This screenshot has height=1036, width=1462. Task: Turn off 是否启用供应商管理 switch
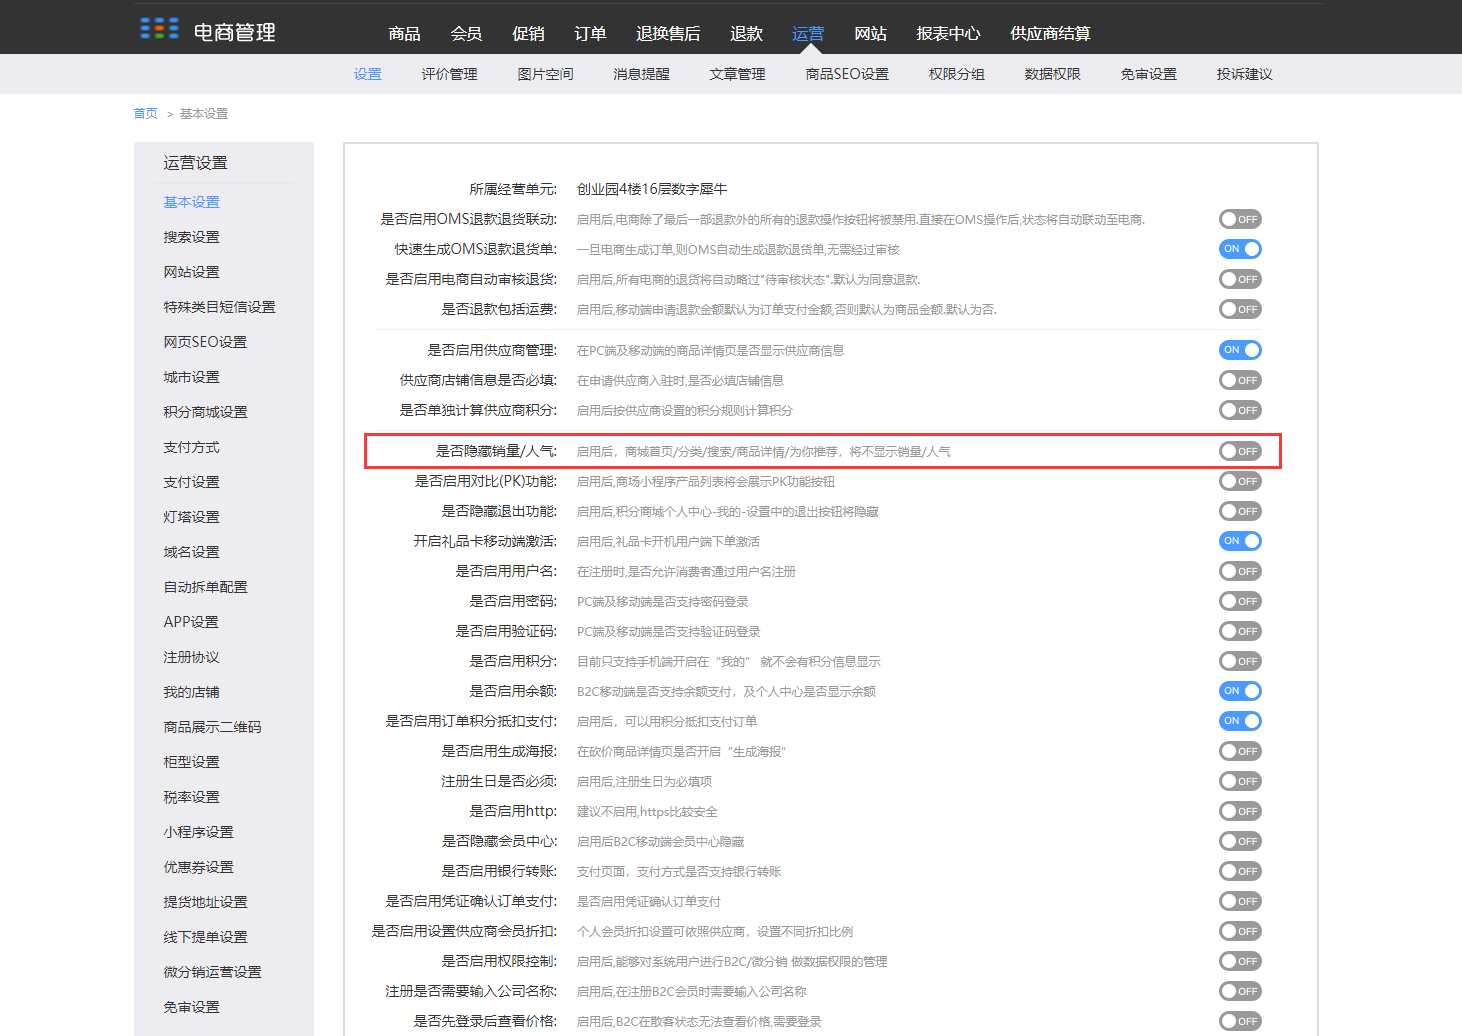click(x=1240, y=350)
